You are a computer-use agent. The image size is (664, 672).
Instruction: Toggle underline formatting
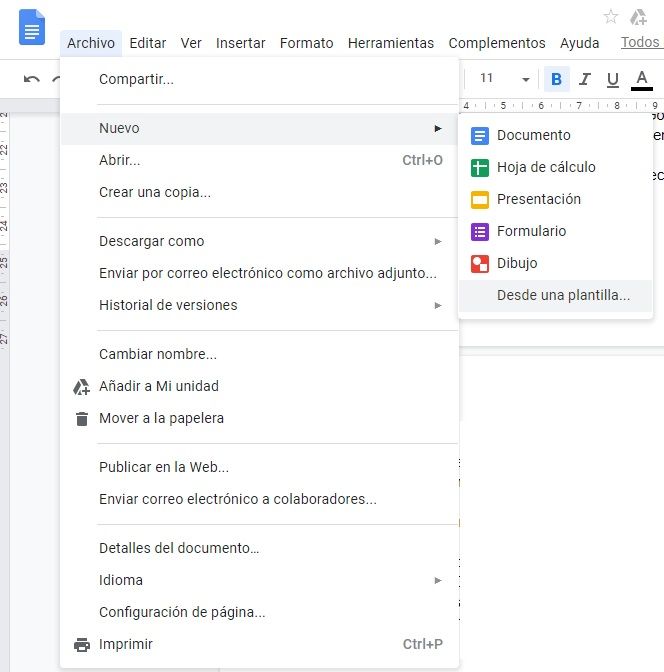pos(613,79)
